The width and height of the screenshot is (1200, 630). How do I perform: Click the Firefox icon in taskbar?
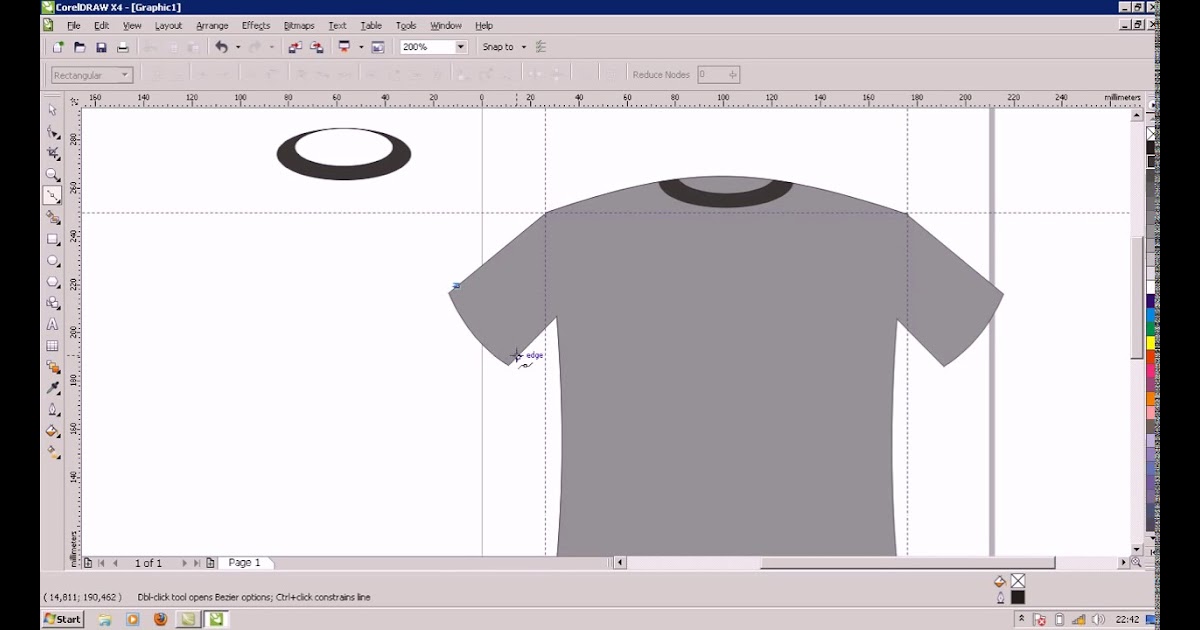(161, 619)
